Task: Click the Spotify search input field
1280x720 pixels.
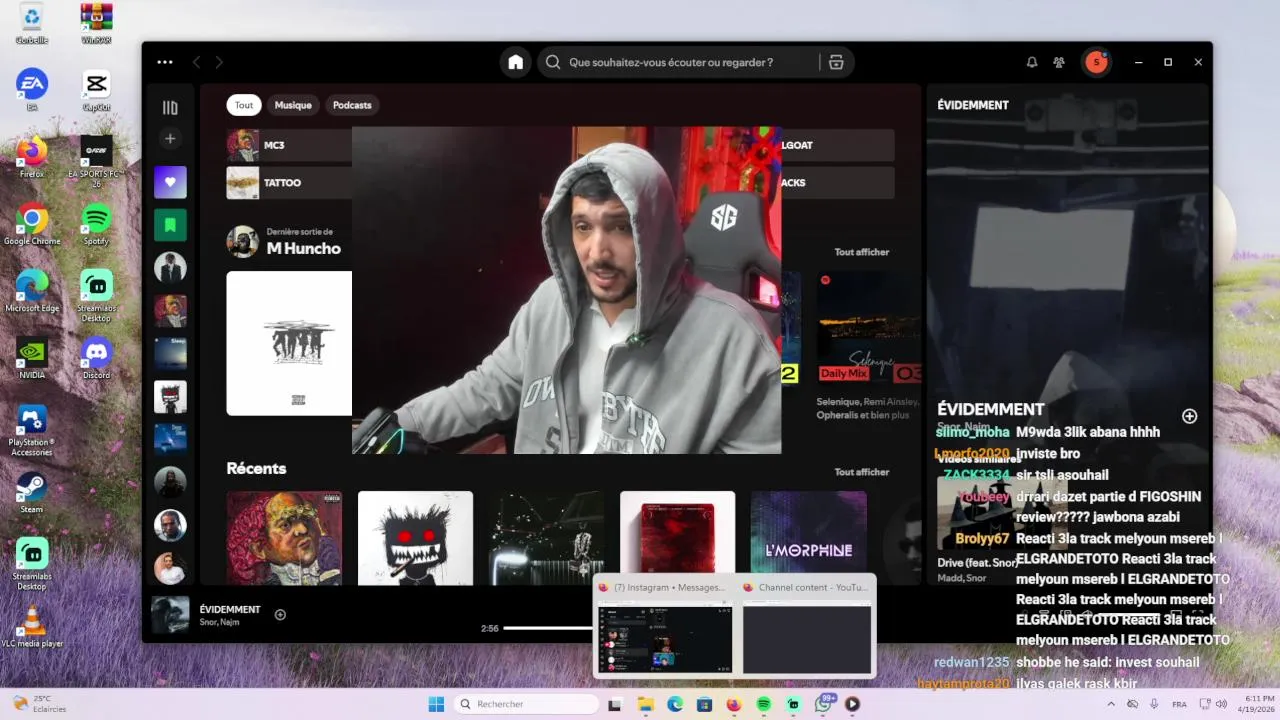Action: [680, 62]
